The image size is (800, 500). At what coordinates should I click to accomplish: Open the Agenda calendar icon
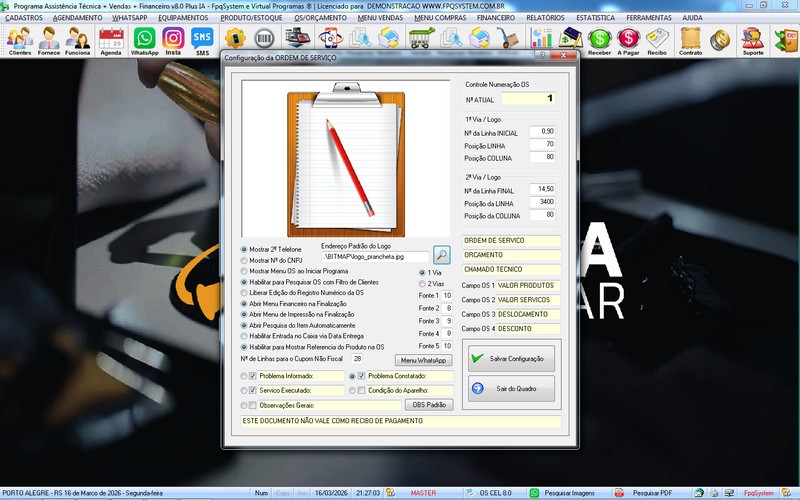click(111, 40)
